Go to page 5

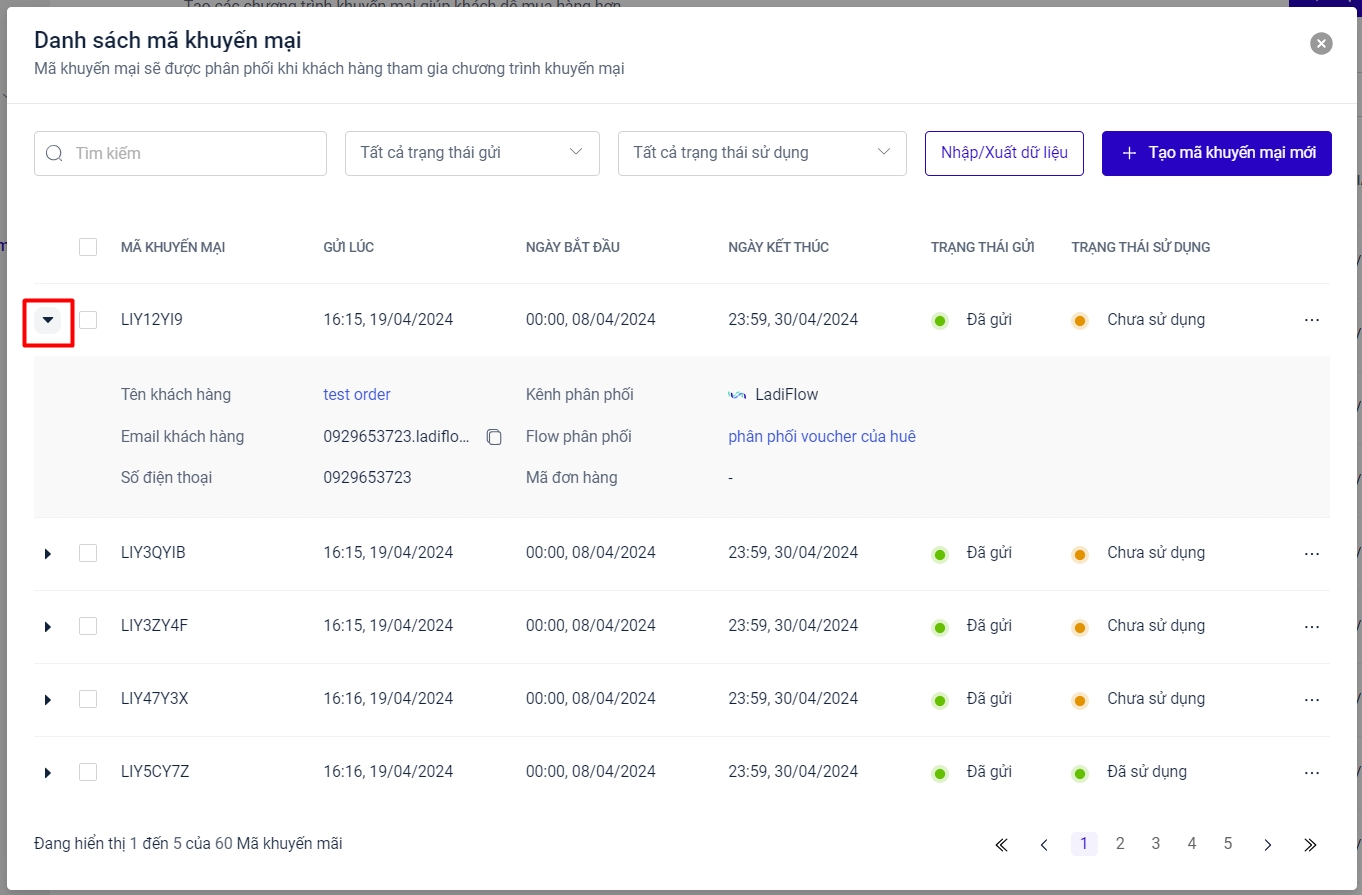1227,844
